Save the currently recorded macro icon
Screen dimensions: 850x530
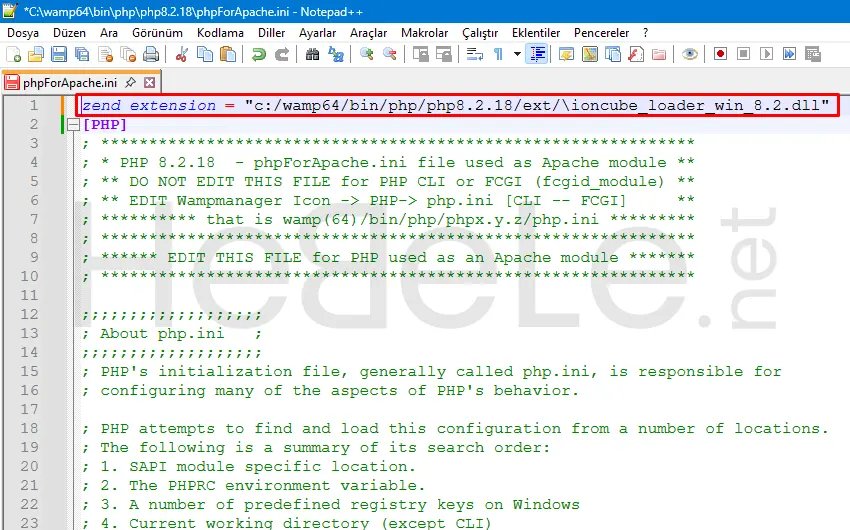tap(813, 54)
